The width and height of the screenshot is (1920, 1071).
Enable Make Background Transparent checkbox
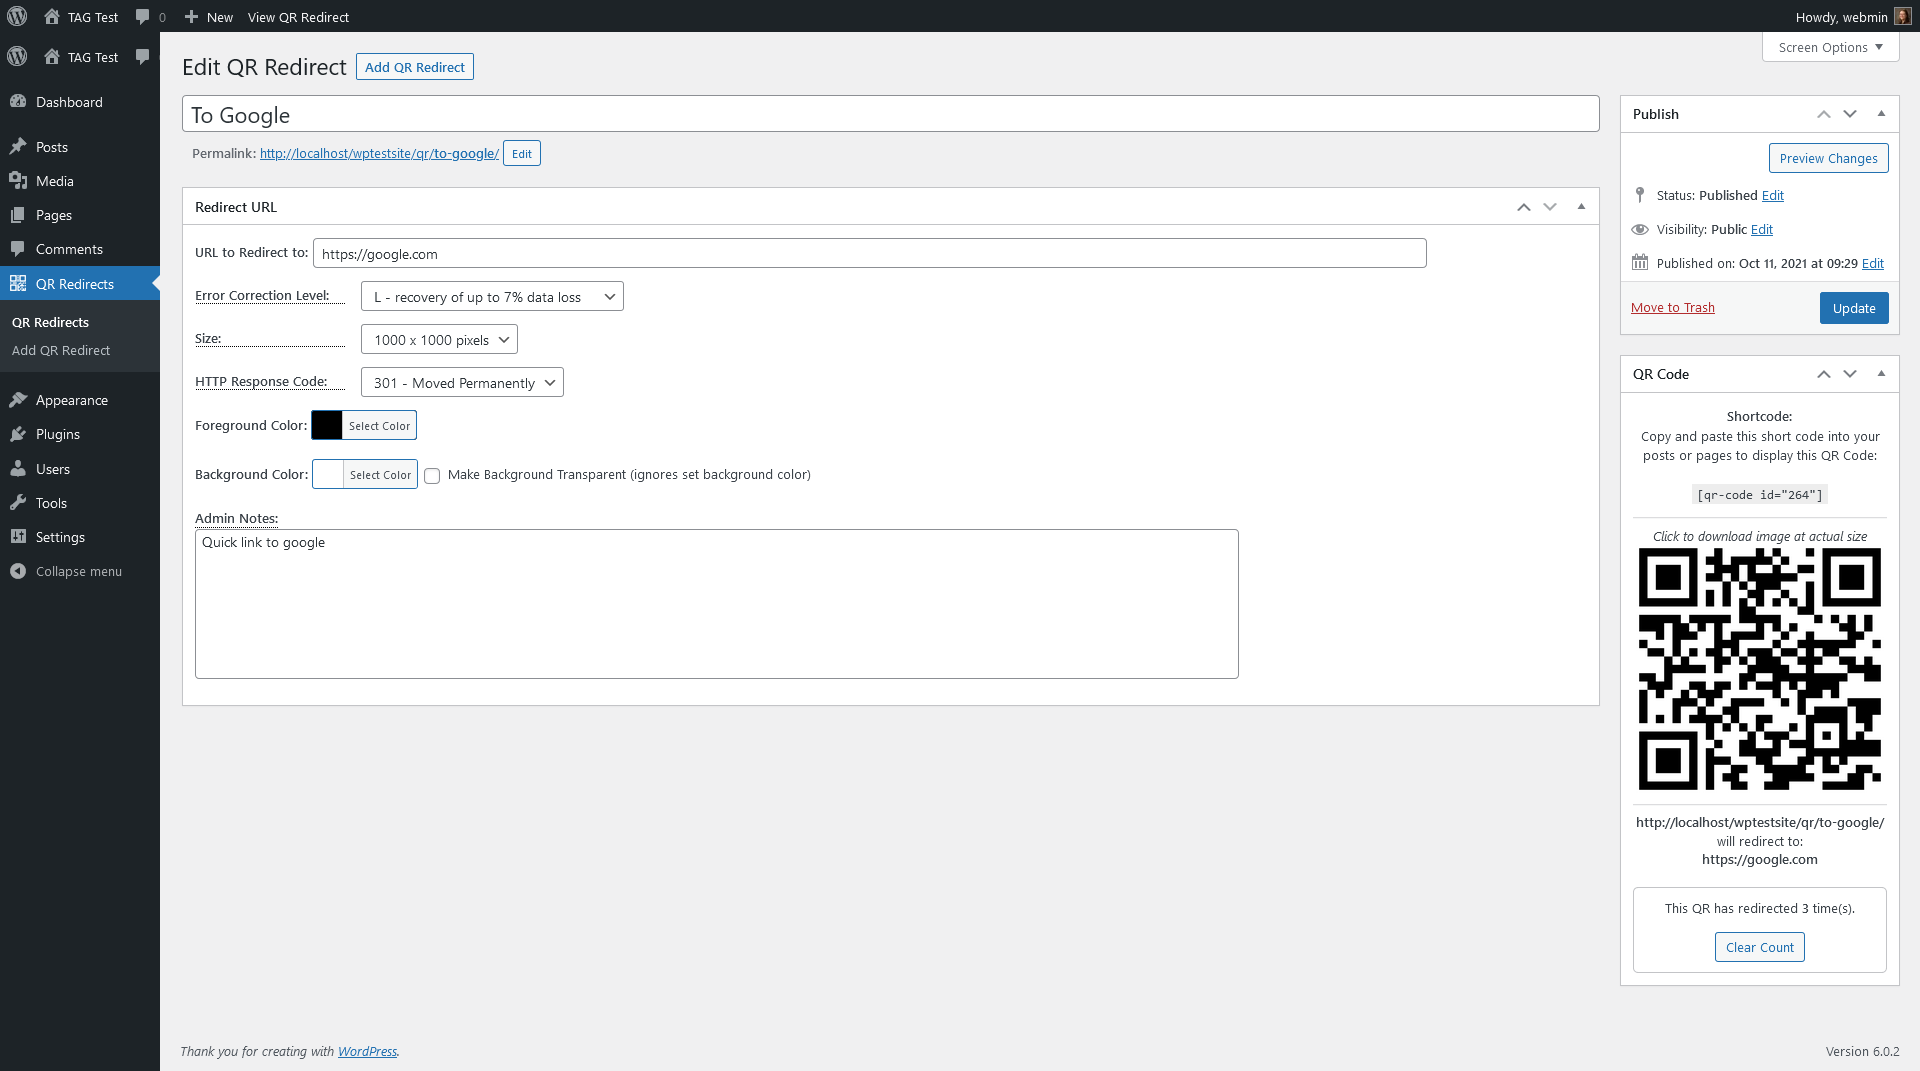432,476
